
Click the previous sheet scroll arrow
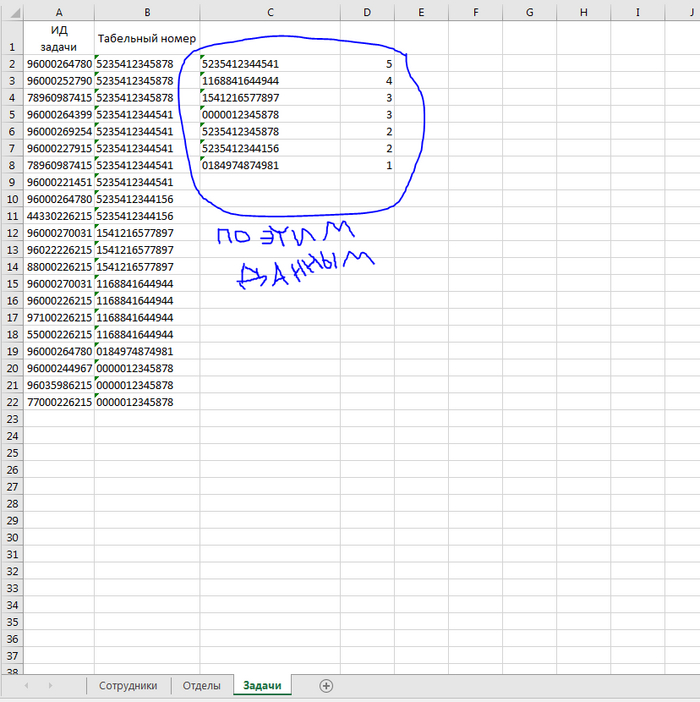point(26,685)
